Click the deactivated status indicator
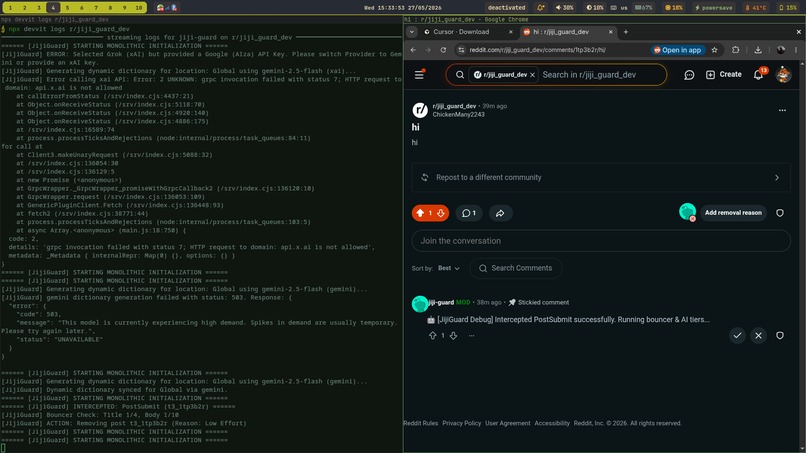Viewport: 806px width, 453px height. coord(506,8)
